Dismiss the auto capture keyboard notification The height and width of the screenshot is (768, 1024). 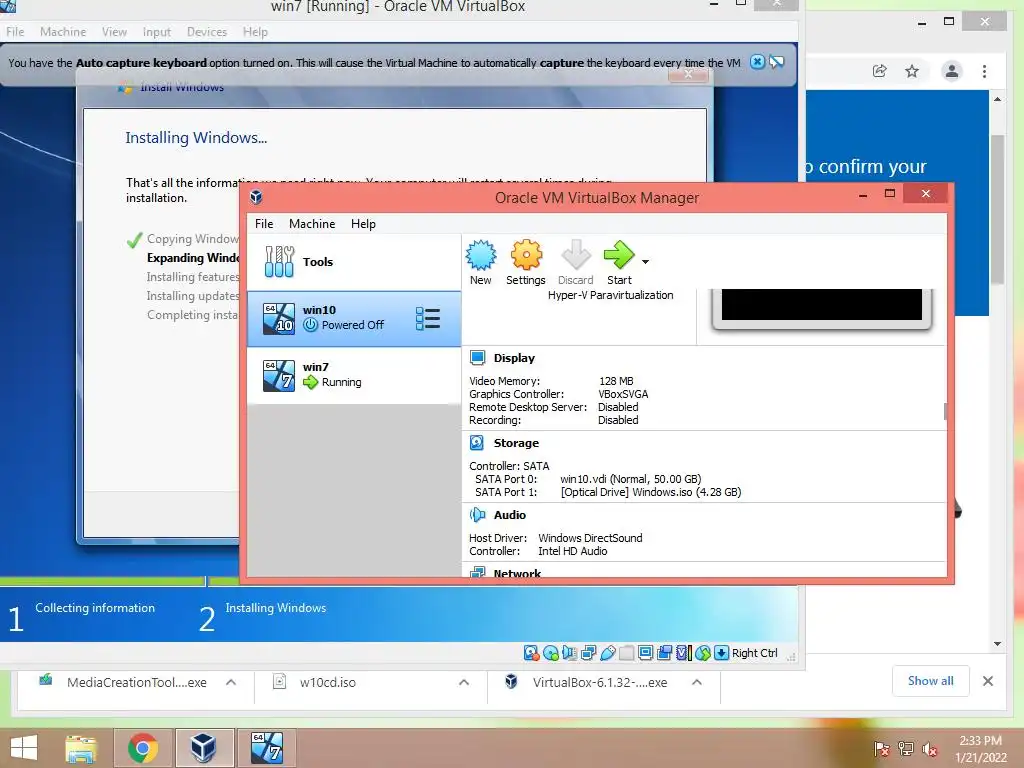point(757,62)
